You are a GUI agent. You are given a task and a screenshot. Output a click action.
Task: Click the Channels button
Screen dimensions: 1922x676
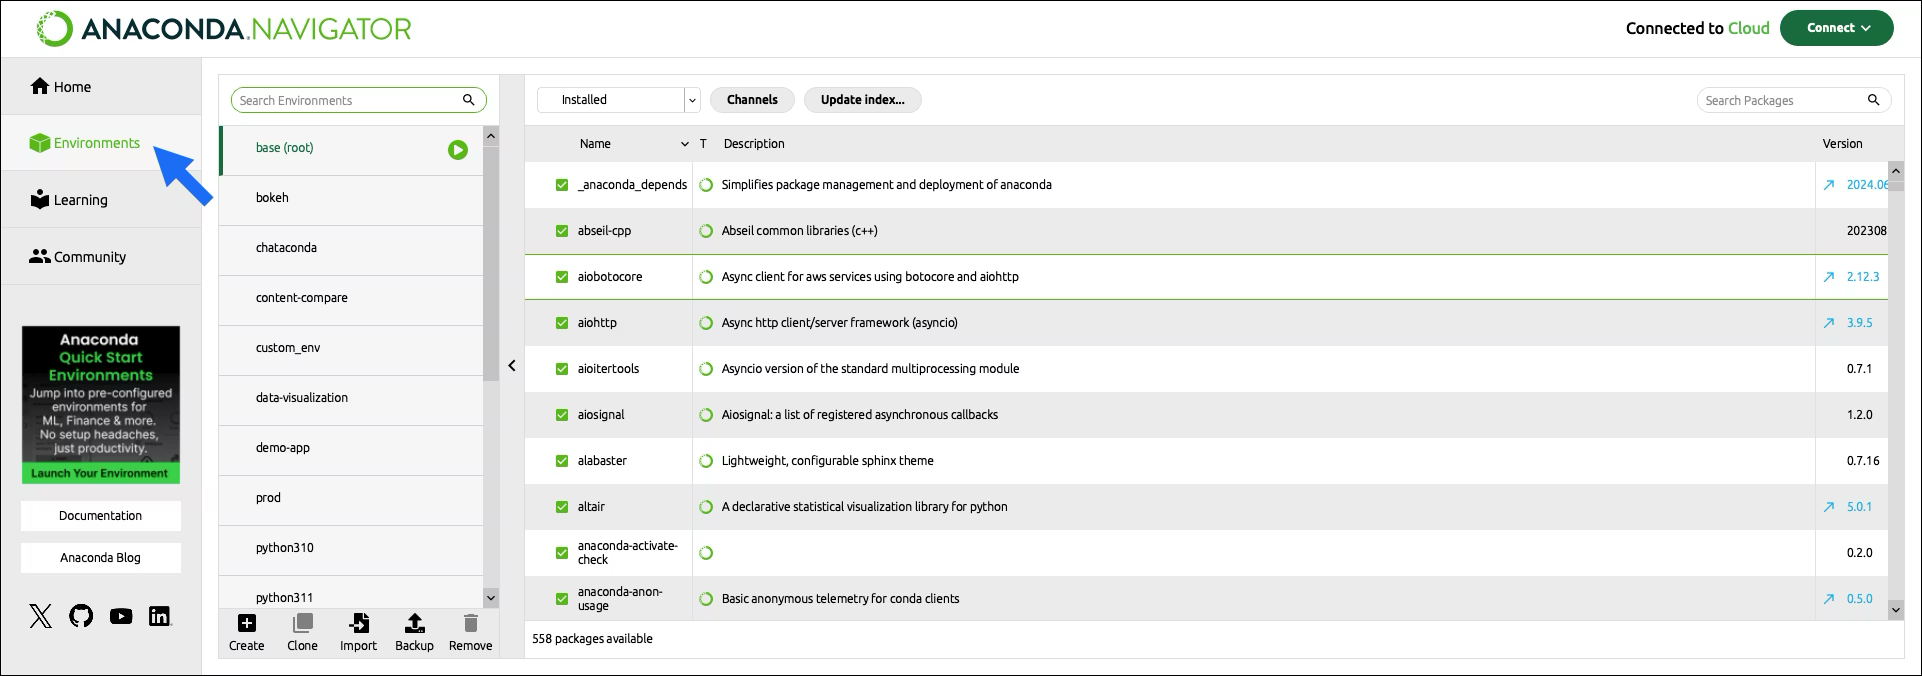coord(752,100)
